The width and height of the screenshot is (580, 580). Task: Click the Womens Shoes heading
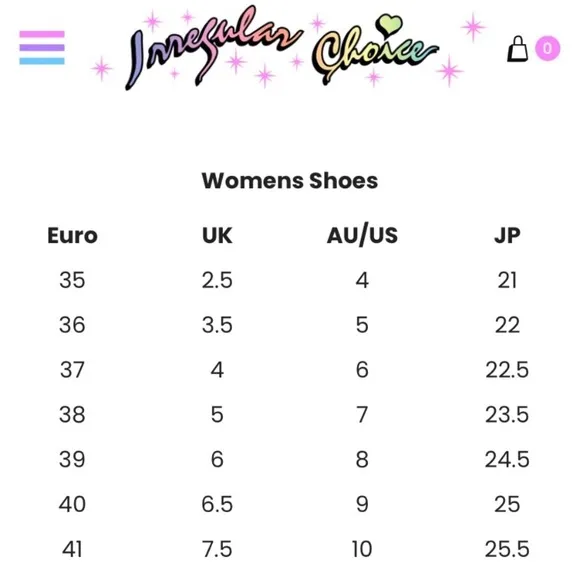click(x=290, y=181)
